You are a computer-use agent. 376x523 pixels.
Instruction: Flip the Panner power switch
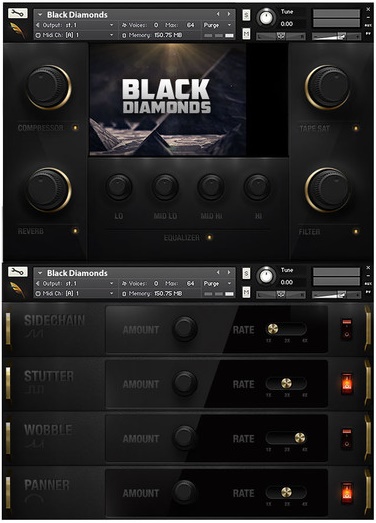point(347,493)
